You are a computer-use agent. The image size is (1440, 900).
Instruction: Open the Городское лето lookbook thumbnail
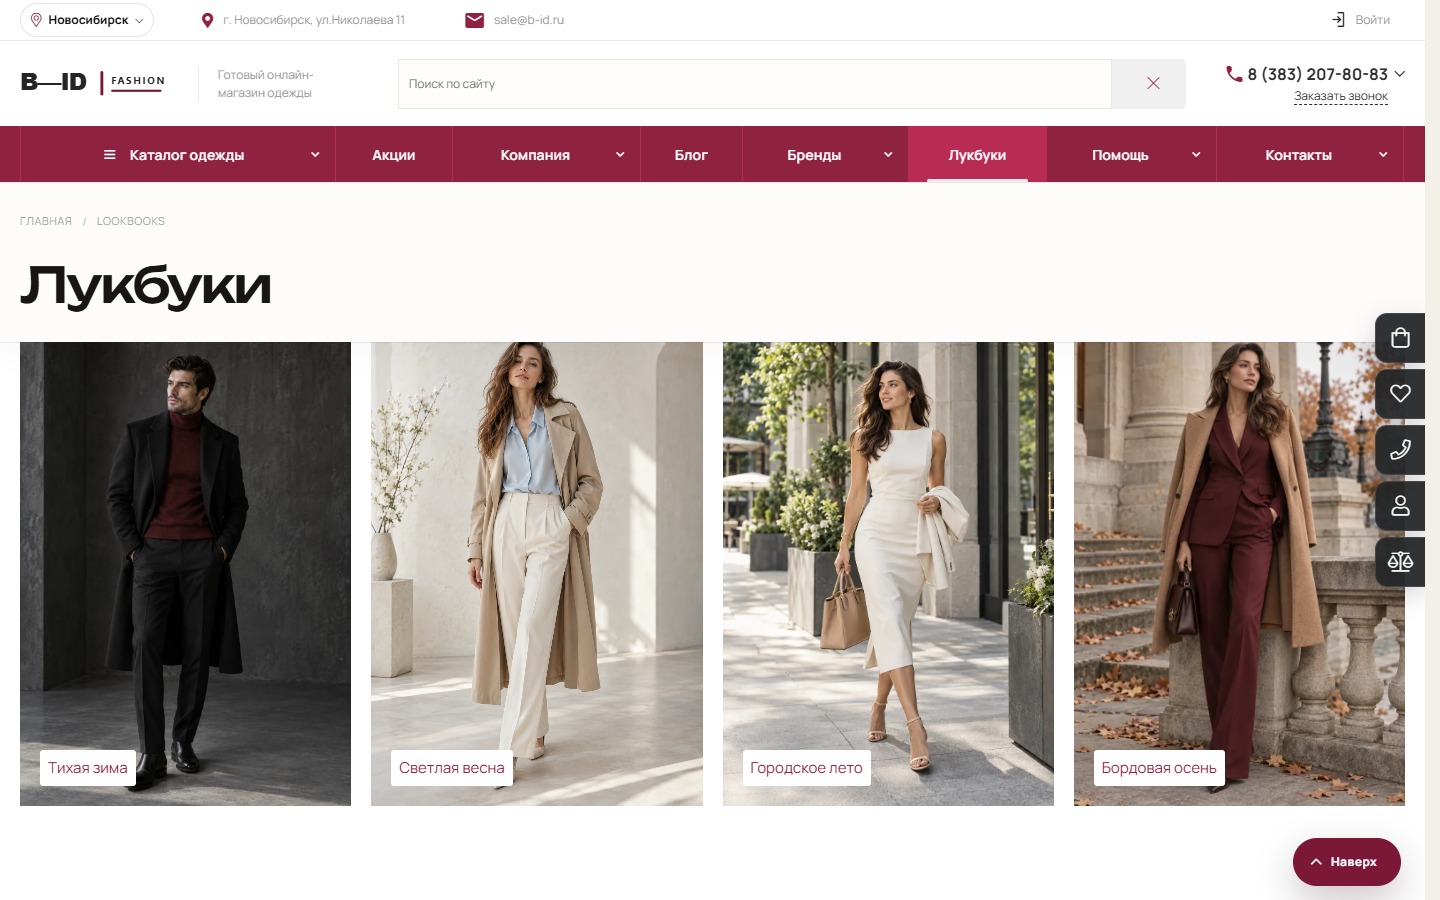coord(888,574)
